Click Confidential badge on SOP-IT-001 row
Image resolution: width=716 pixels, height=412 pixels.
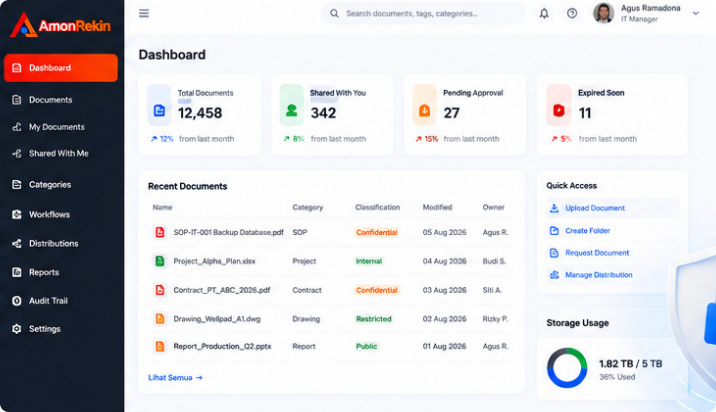point(377,232)
